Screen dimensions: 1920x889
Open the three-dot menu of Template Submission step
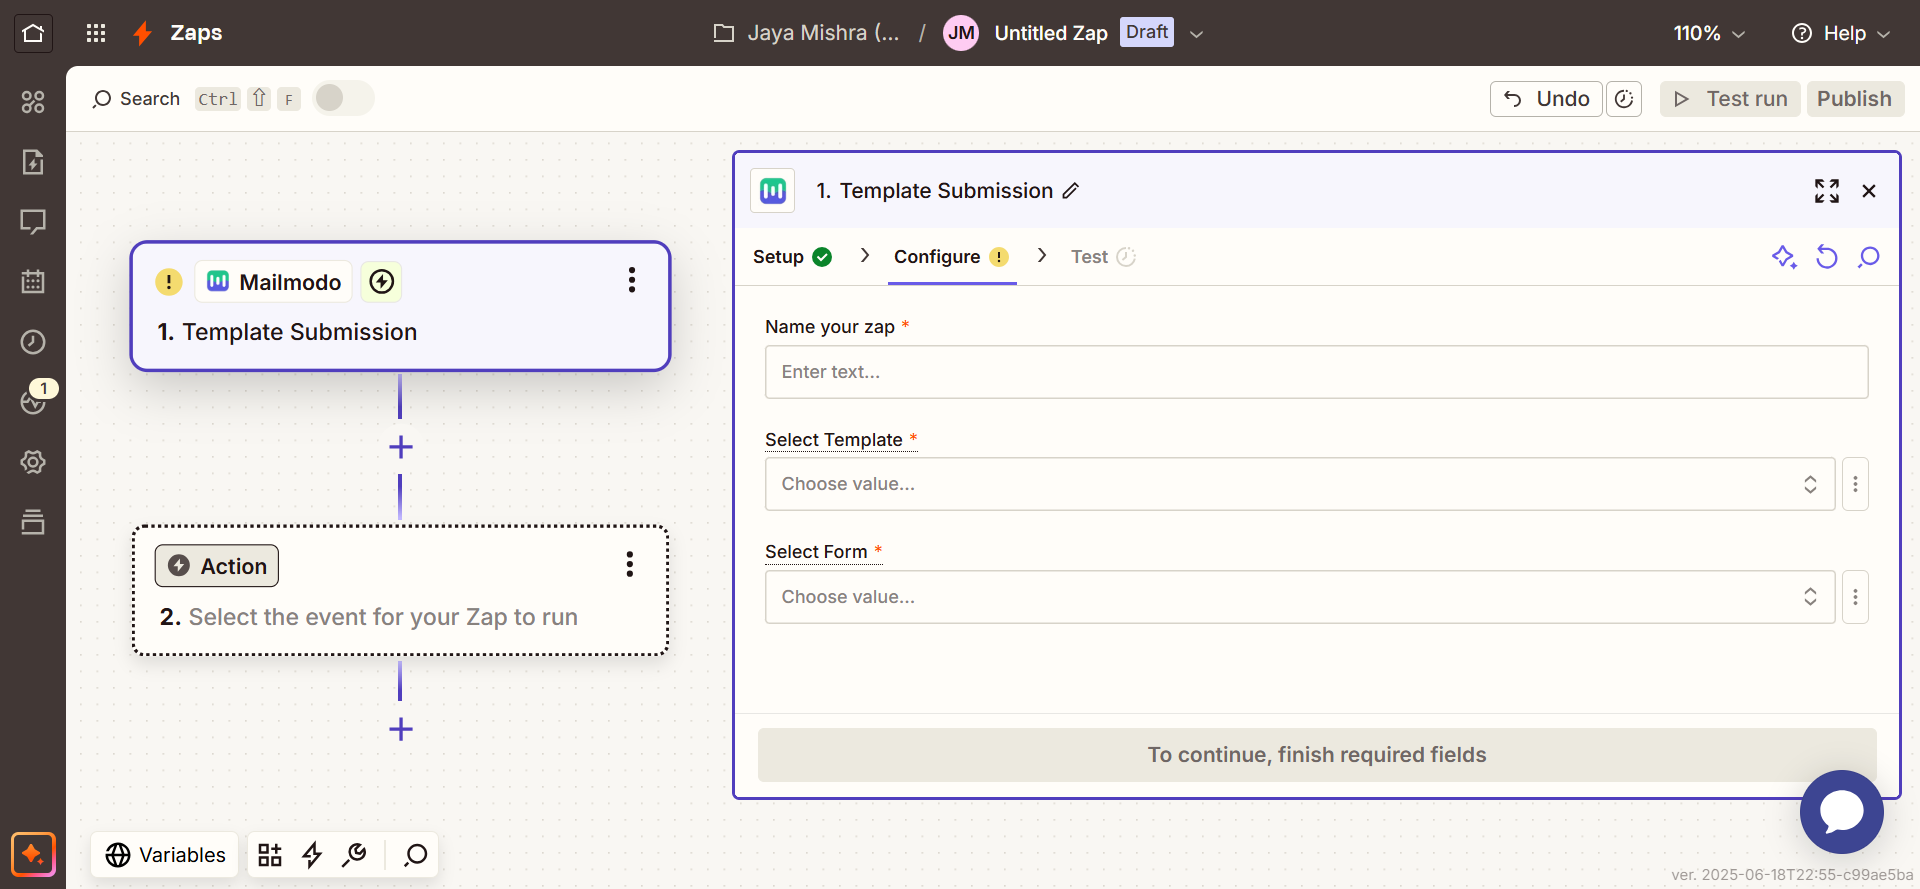[x=632, y=280]
